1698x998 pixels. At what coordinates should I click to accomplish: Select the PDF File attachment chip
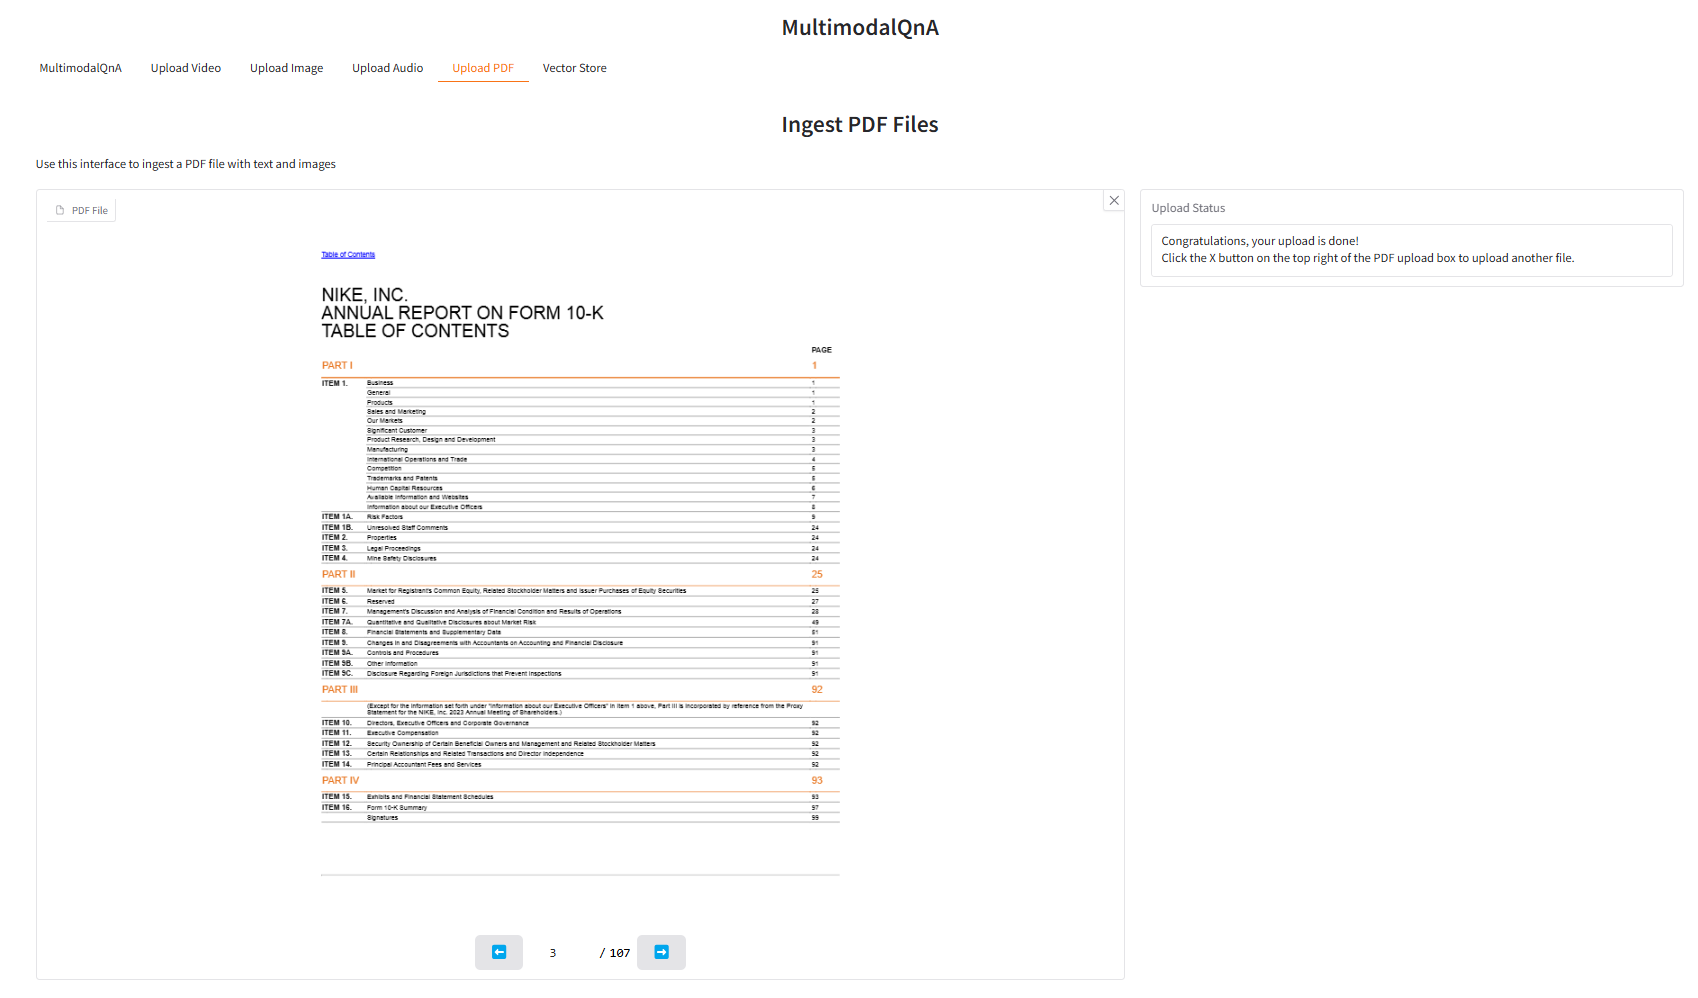click(80, 210)
